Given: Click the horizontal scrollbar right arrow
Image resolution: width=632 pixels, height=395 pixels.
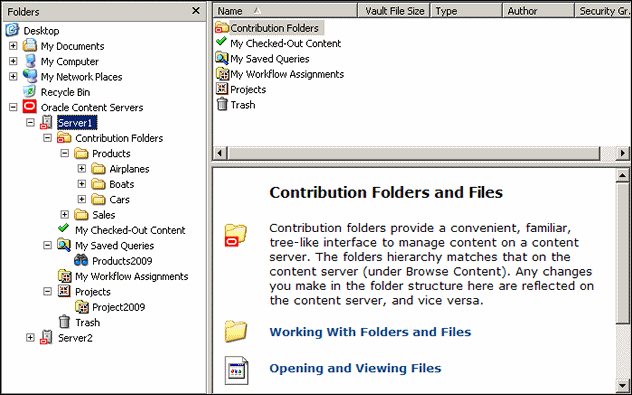Looking at the screenshot, I should coord(623,153).
